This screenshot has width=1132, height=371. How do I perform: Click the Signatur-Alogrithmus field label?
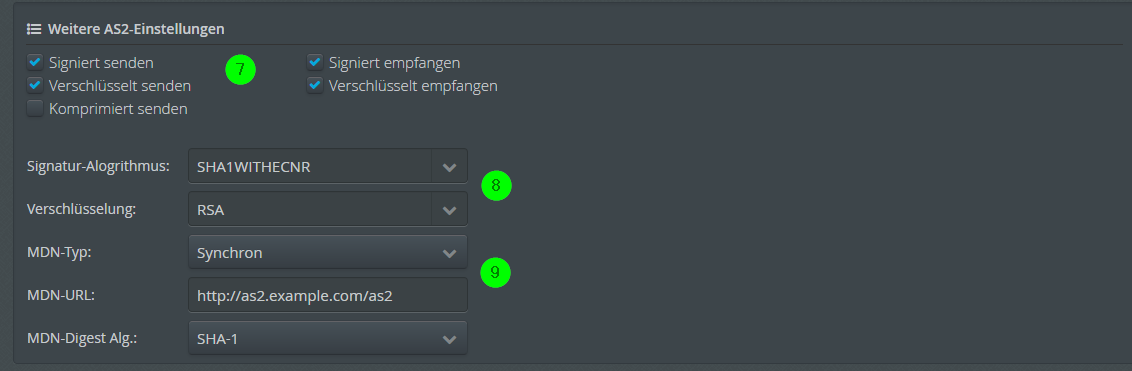[x=98, y=167]
